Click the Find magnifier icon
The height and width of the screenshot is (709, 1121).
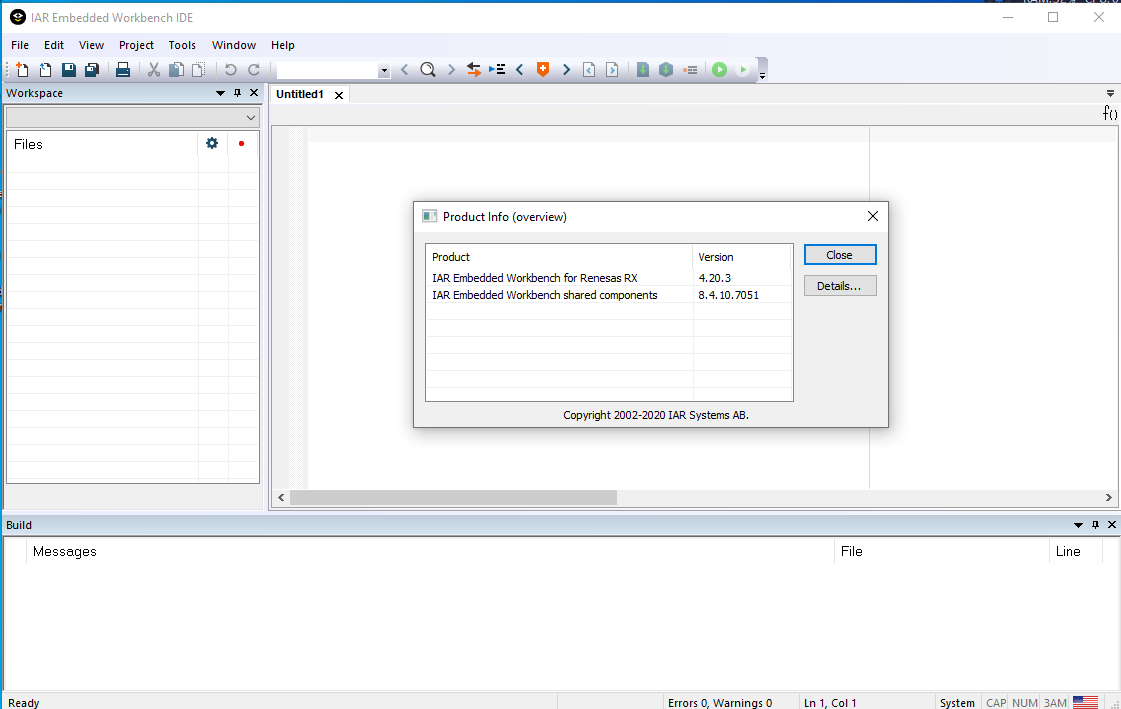tap(428, 69)
